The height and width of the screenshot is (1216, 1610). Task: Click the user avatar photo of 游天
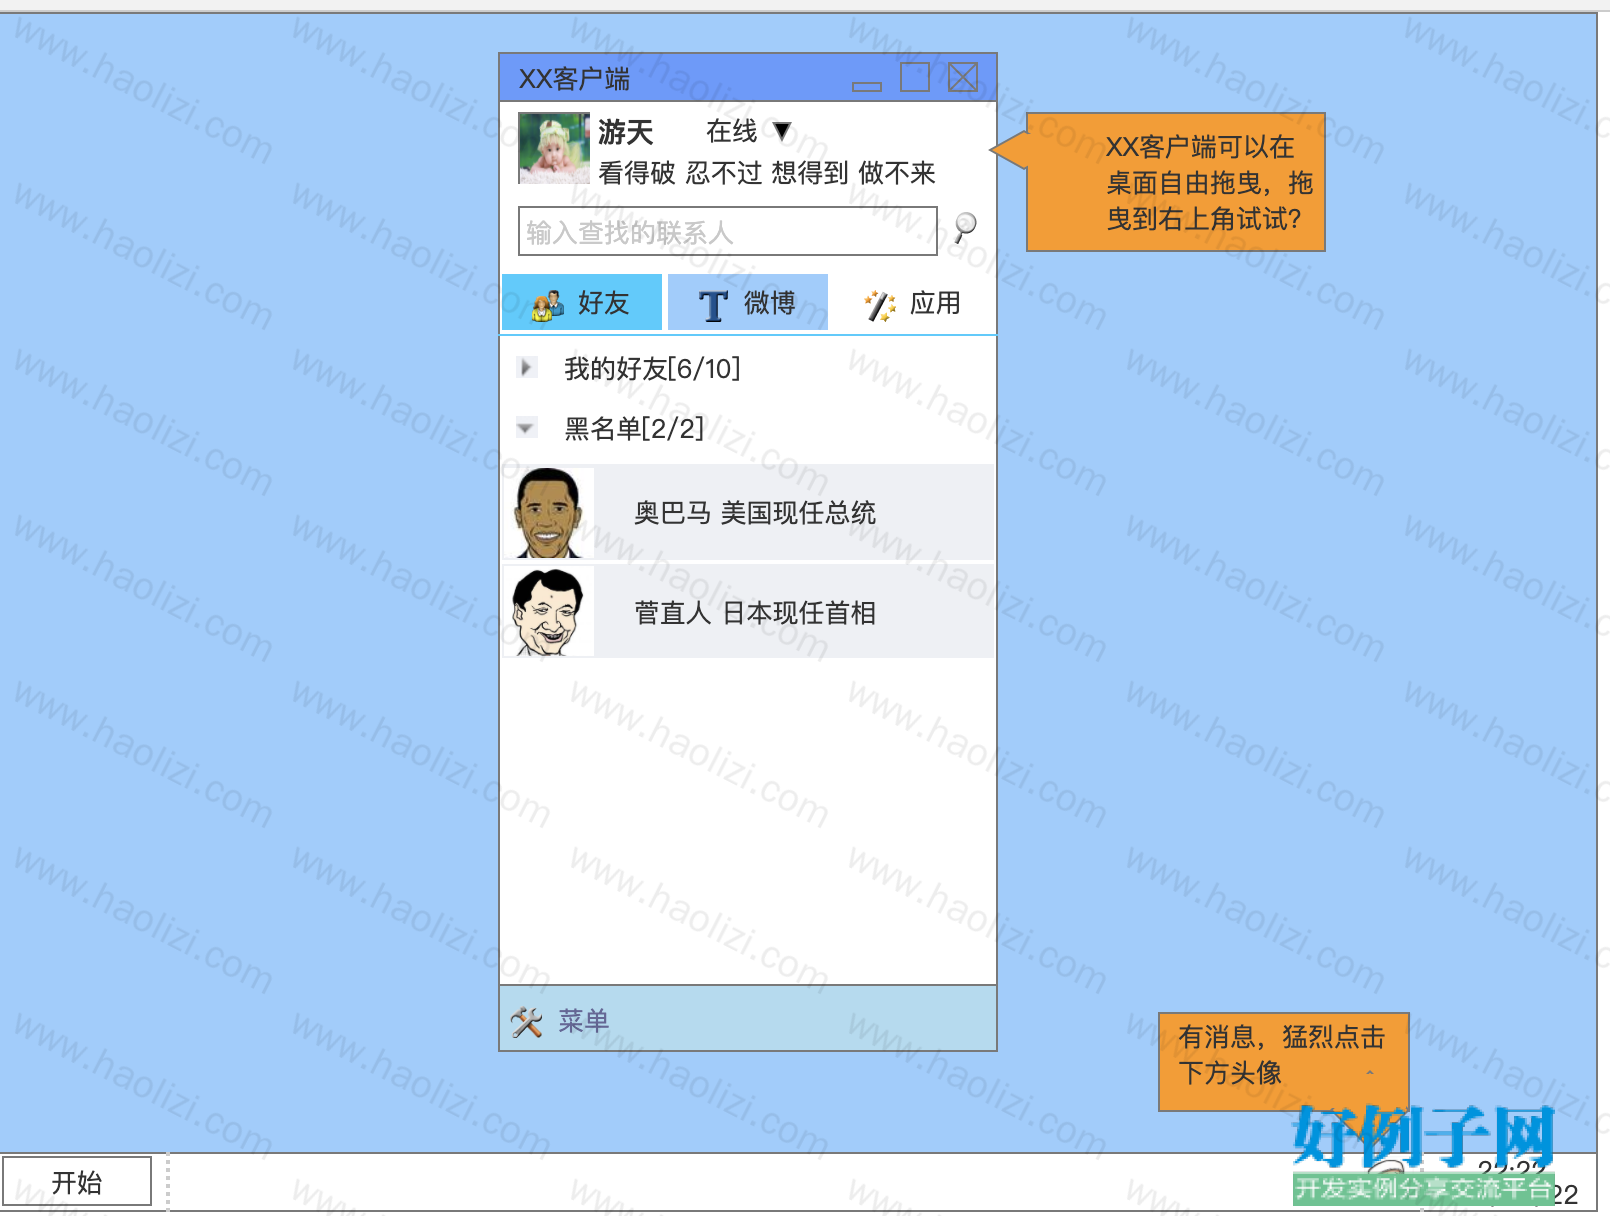point(554,148)
